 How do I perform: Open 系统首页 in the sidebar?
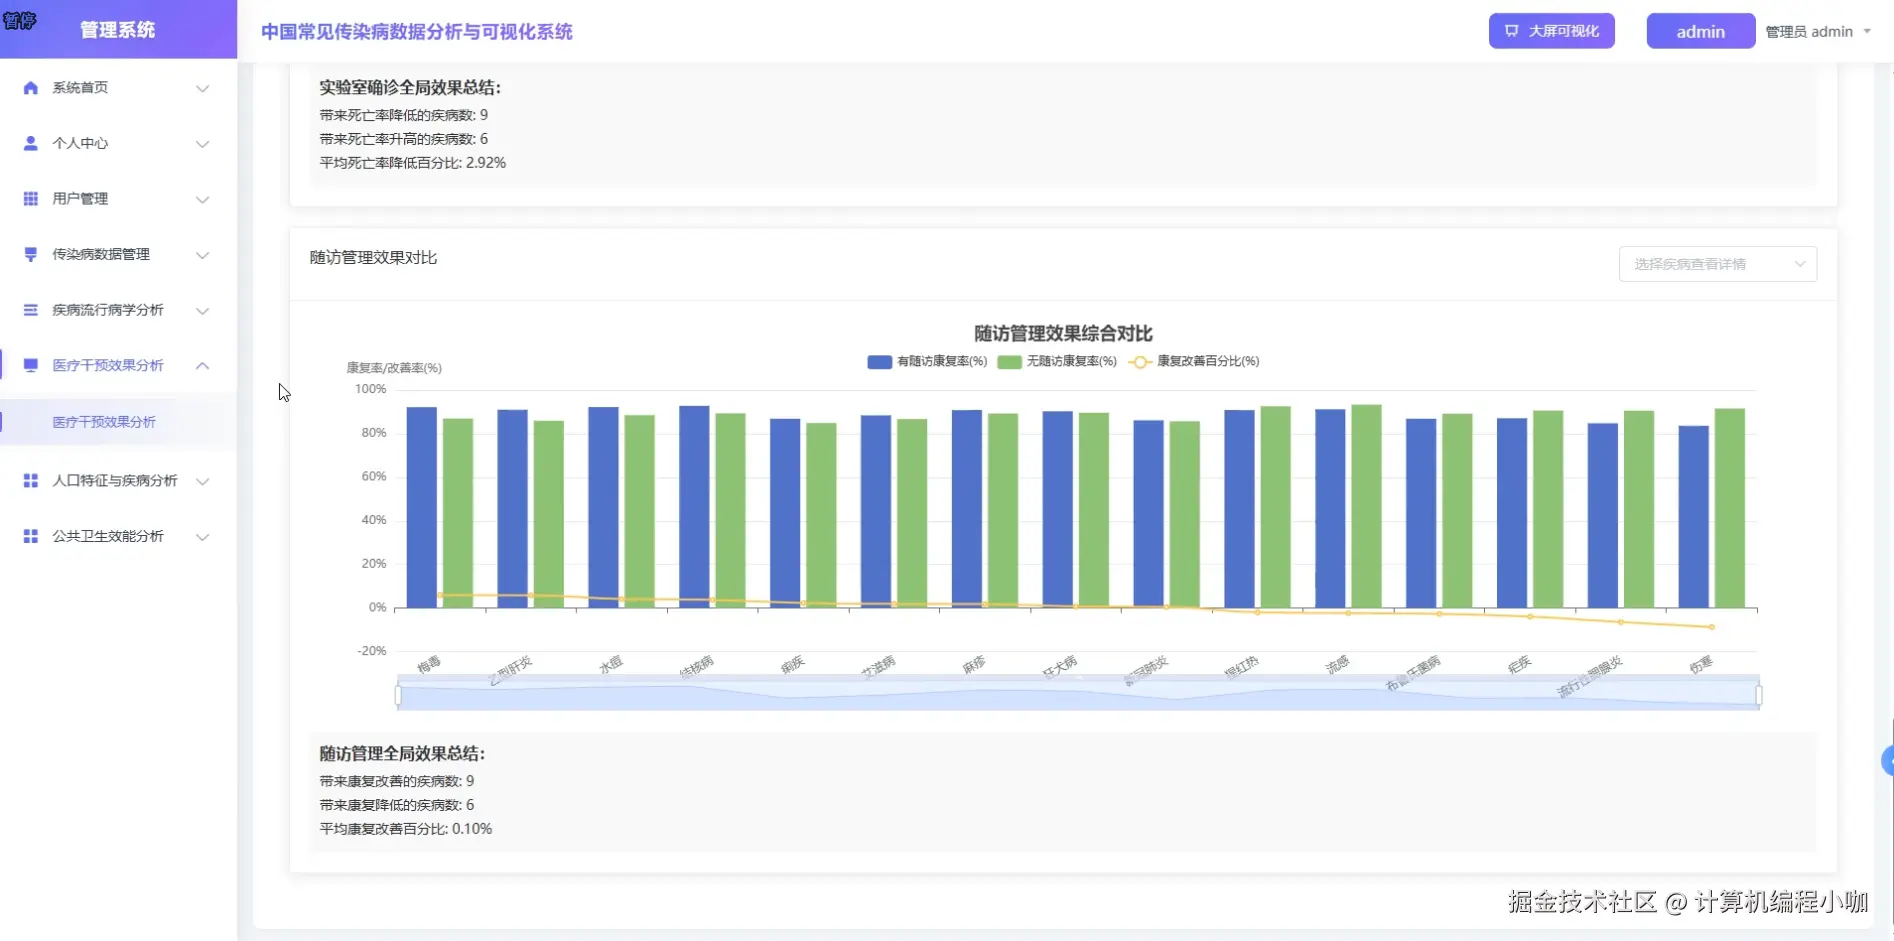[x=118, y=88]
